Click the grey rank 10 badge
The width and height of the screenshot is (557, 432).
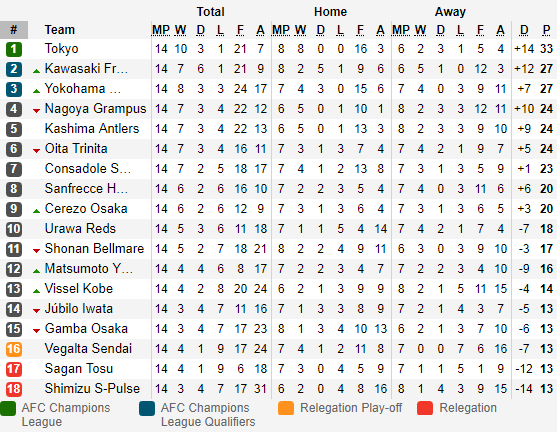point(14,229)
